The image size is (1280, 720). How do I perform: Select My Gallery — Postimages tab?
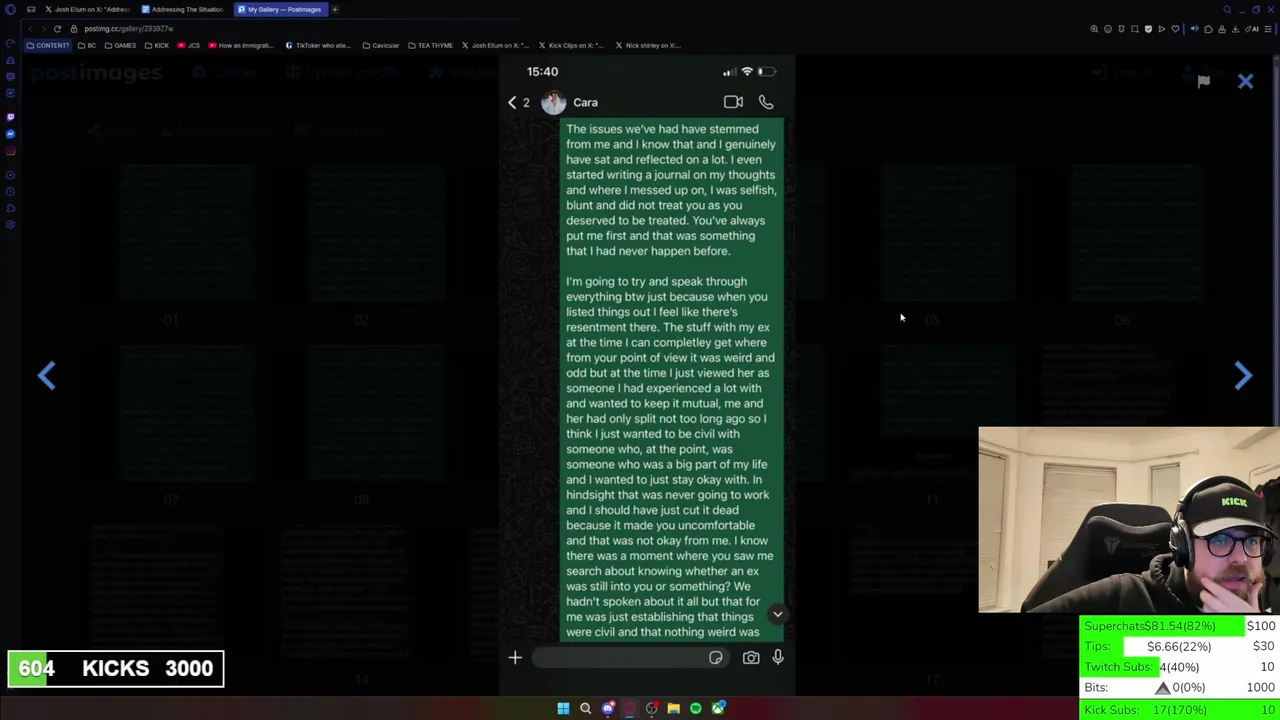(x=279, y=9)
